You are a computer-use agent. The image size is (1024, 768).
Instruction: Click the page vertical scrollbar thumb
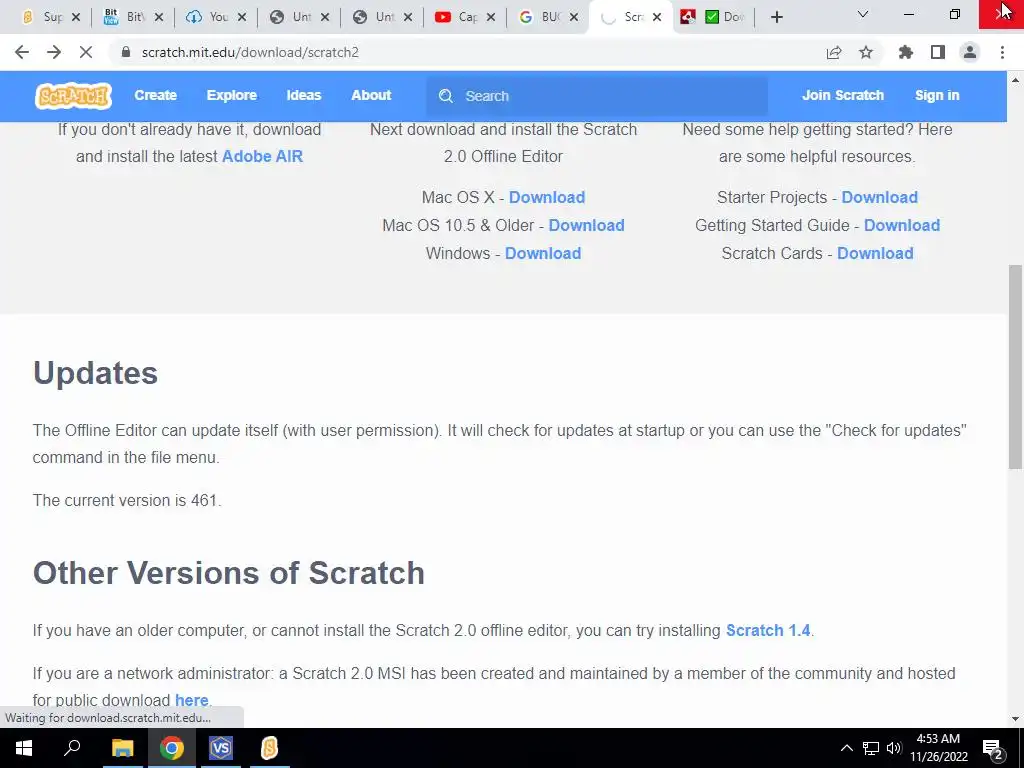1015,366
